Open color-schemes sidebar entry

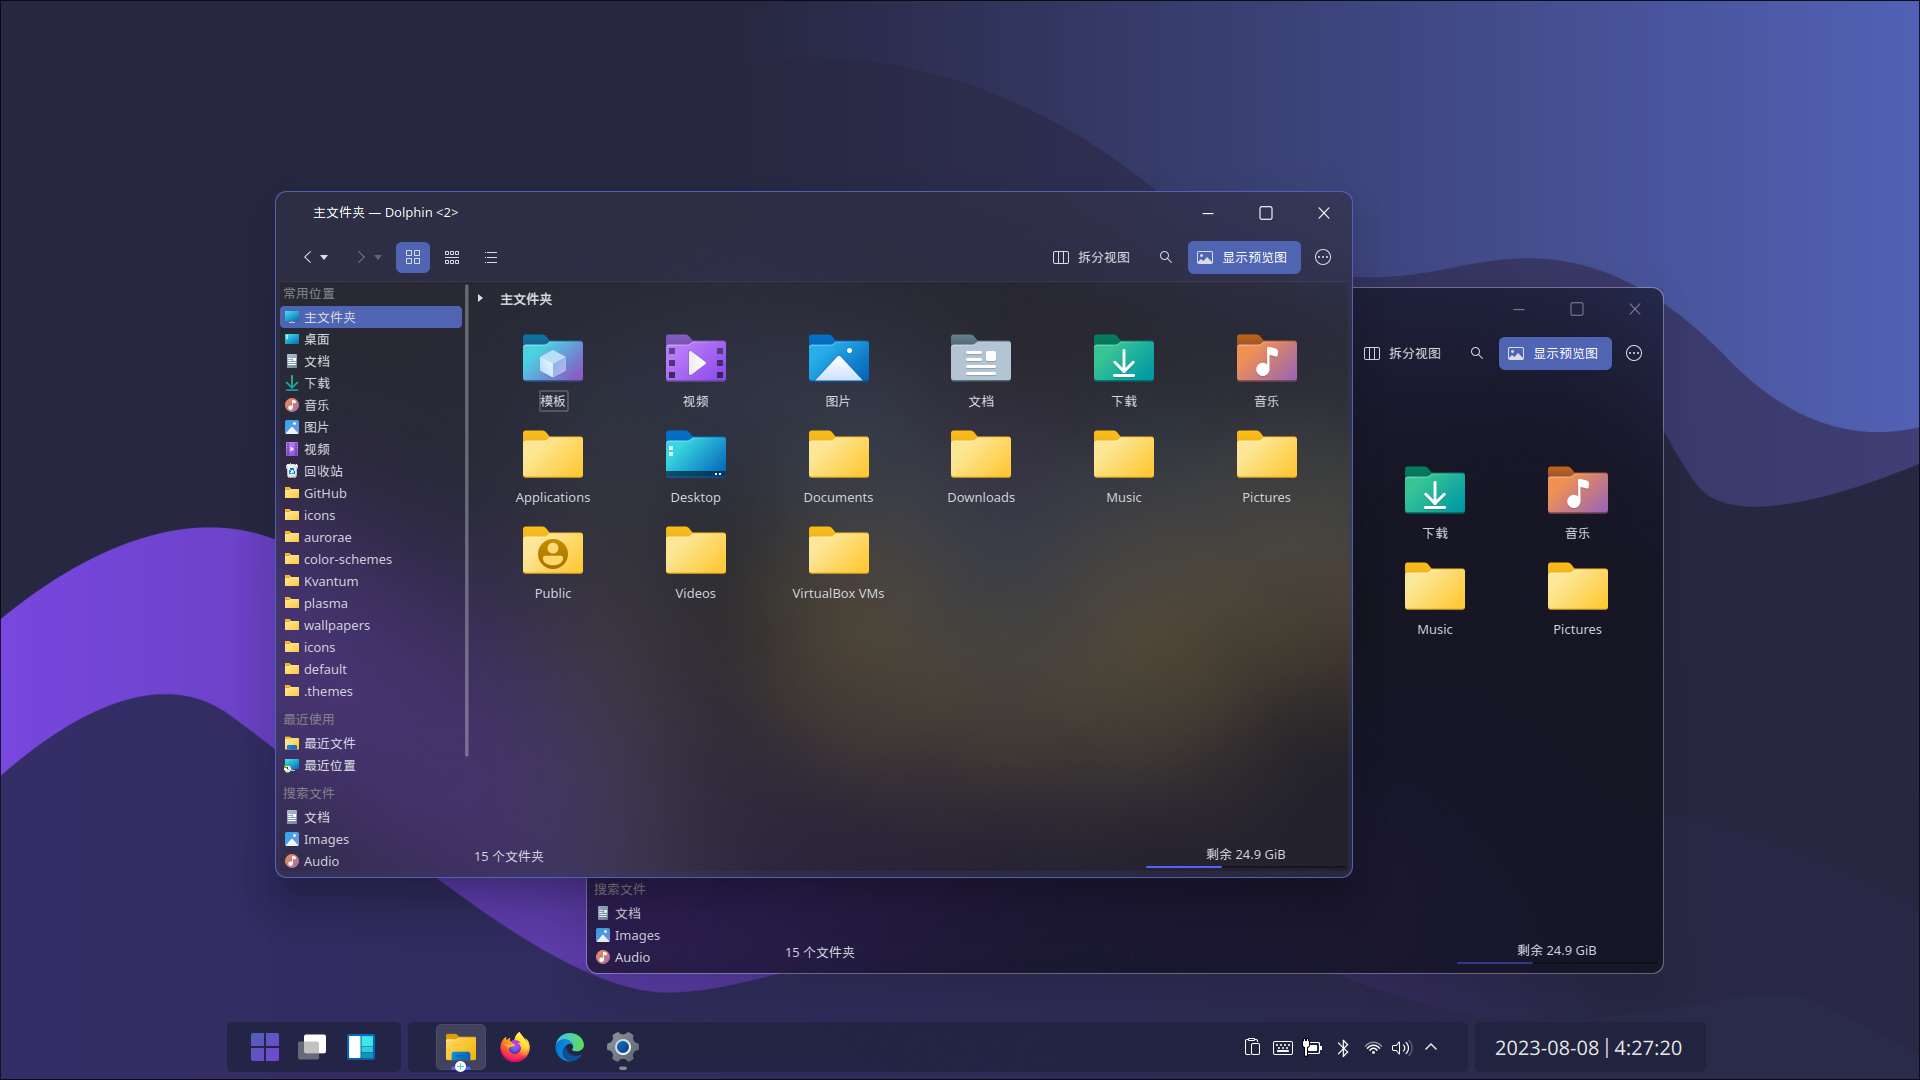[371, 559]
